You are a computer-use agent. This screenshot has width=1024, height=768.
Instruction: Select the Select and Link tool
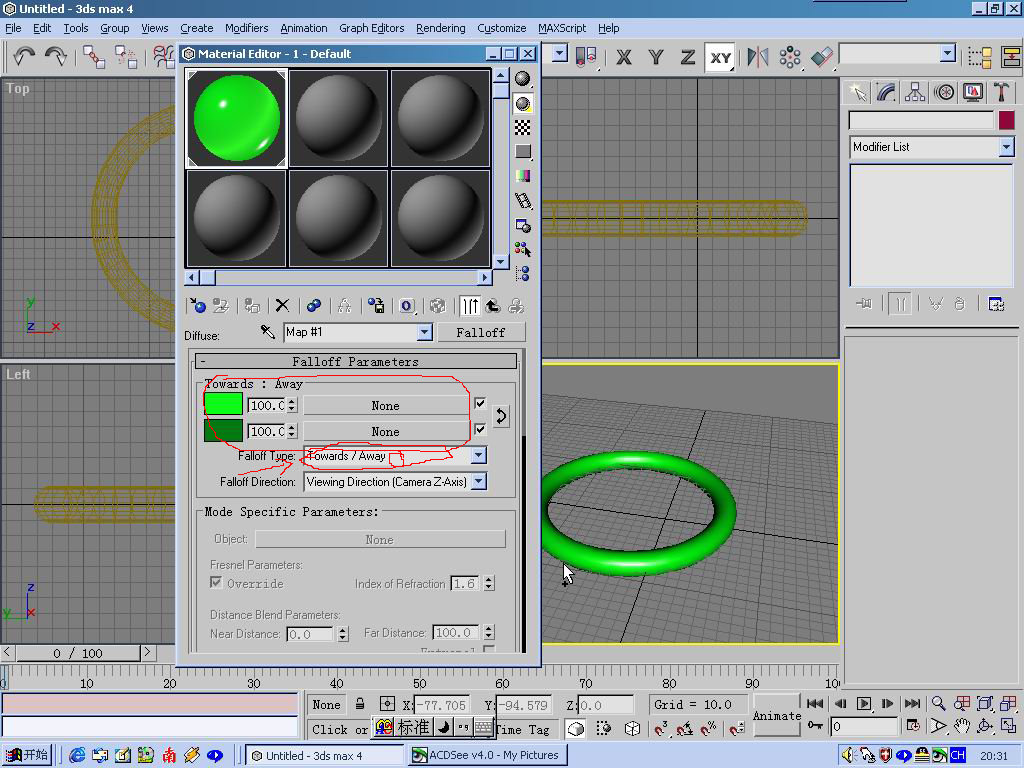(93, 57)
